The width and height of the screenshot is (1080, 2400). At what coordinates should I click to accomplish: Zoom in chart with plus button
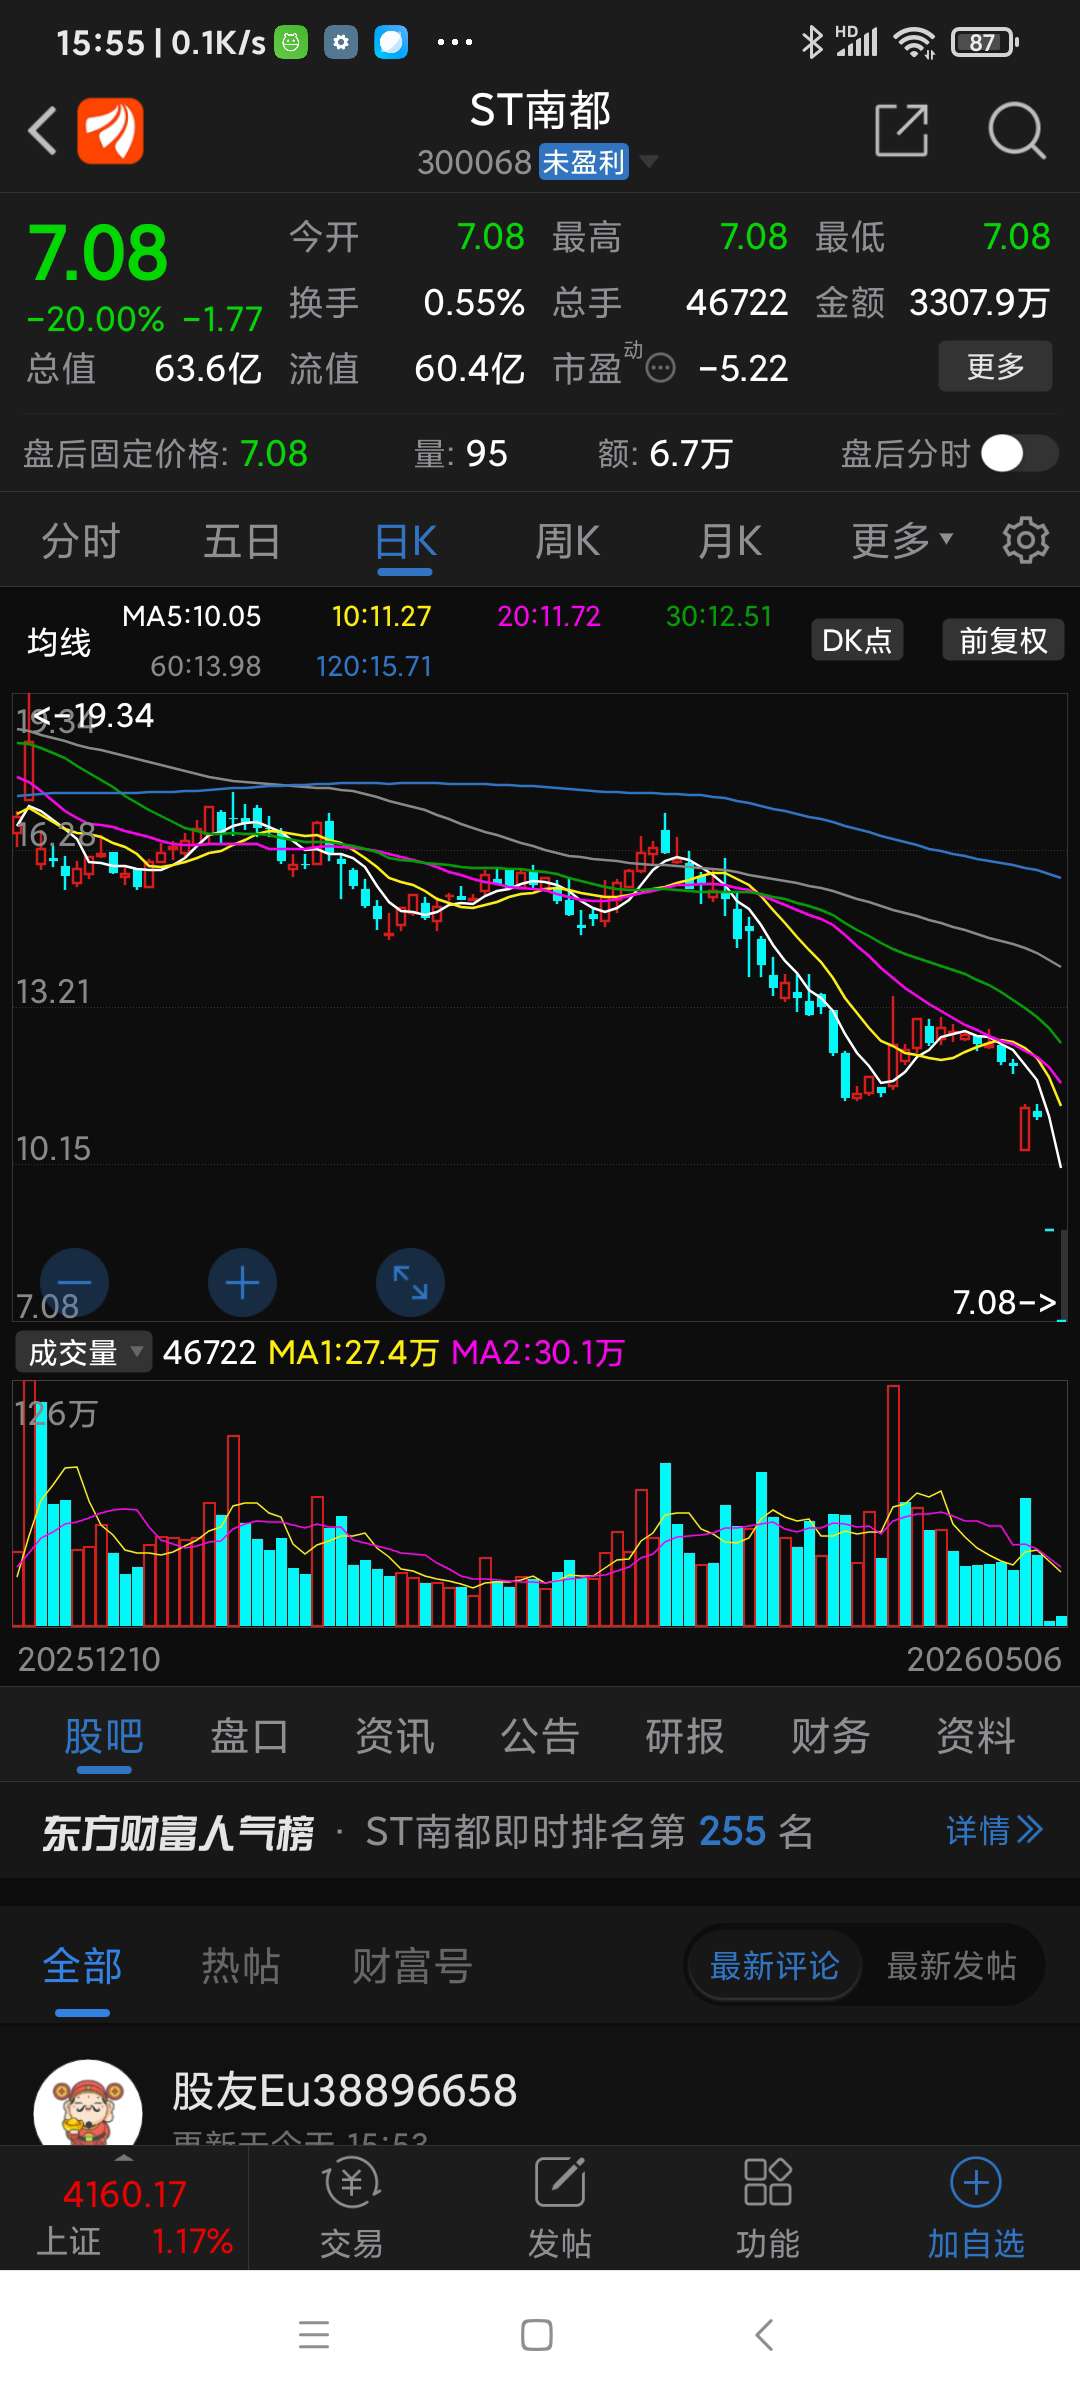tap(242, 1282)
